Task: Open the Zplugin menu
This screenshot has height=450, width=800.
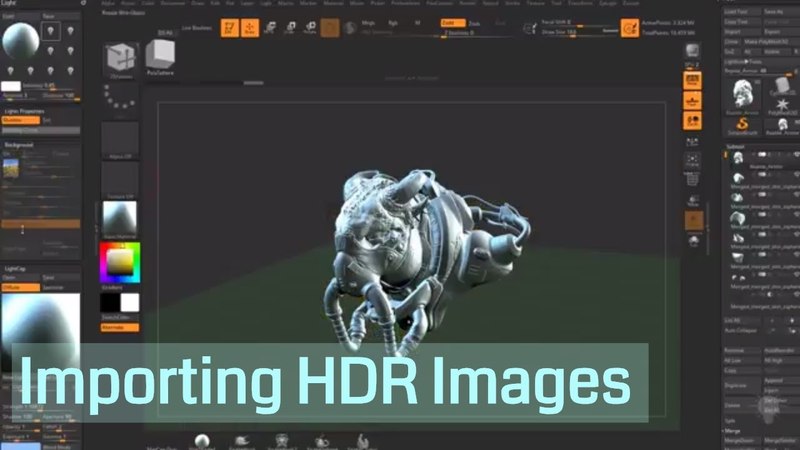Action: pyautogui.click(x=608, y=3)
